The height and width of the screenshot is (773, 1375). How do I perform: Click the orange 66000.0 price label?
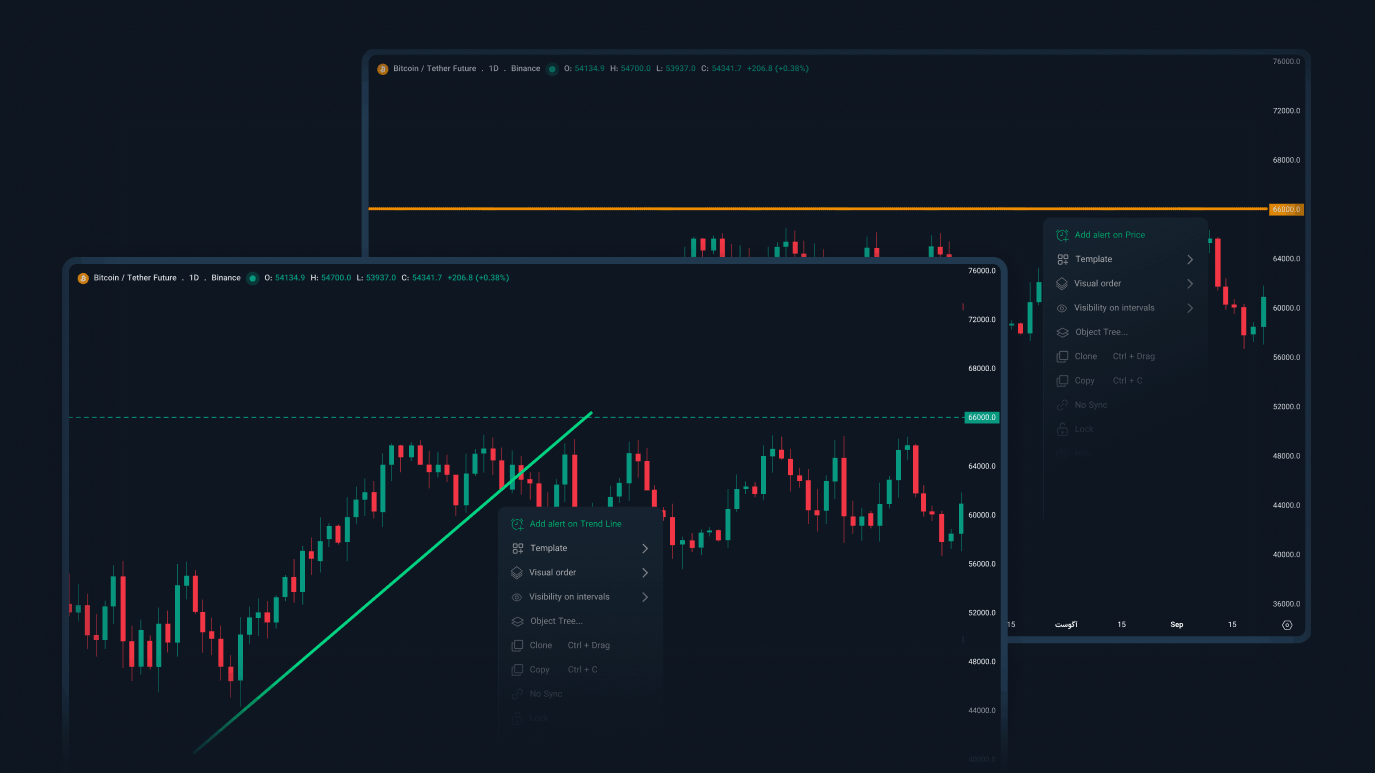pyautogui.click(x=1285, y=210)
